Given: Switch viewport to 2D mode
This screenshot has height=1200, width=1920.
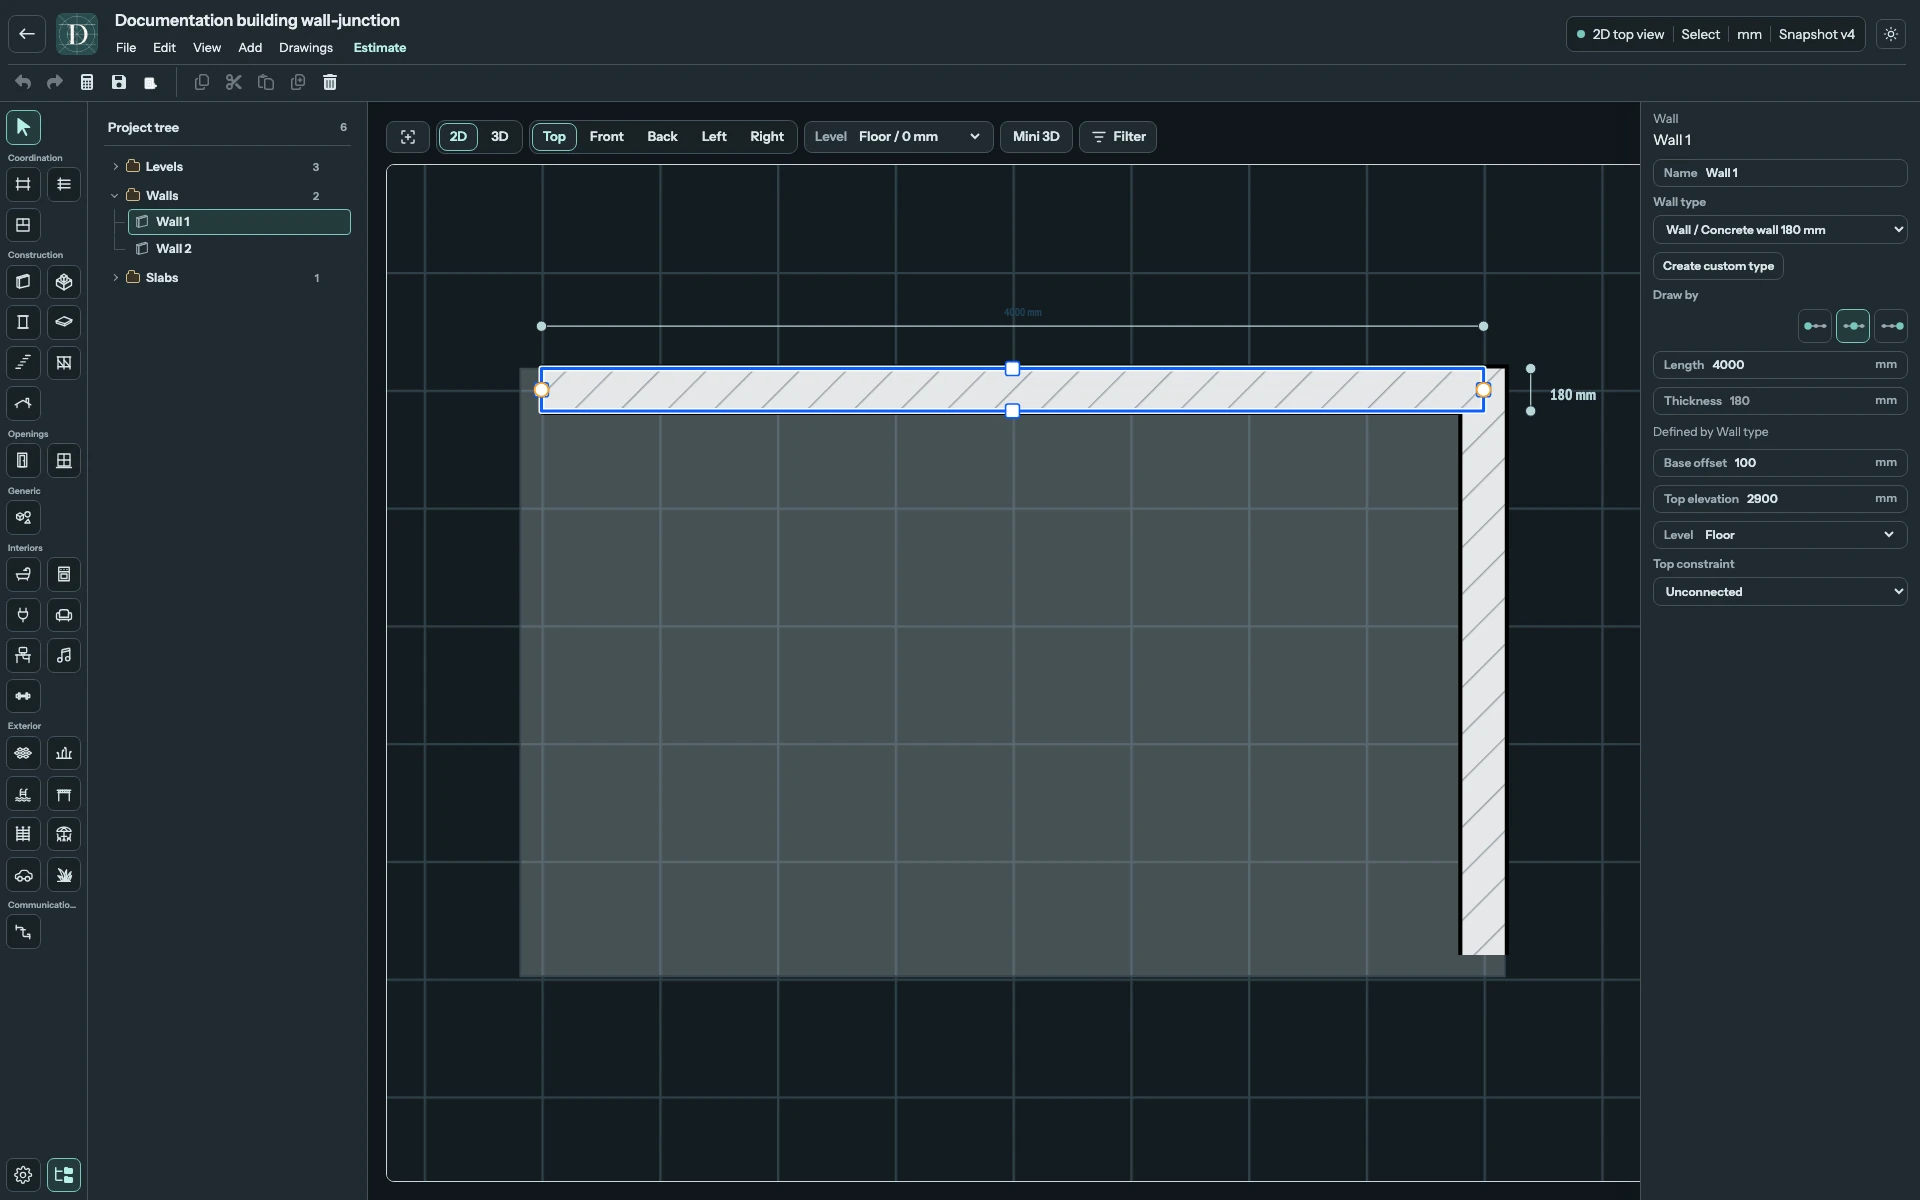Looking at the screenshot, I should 458,137.
